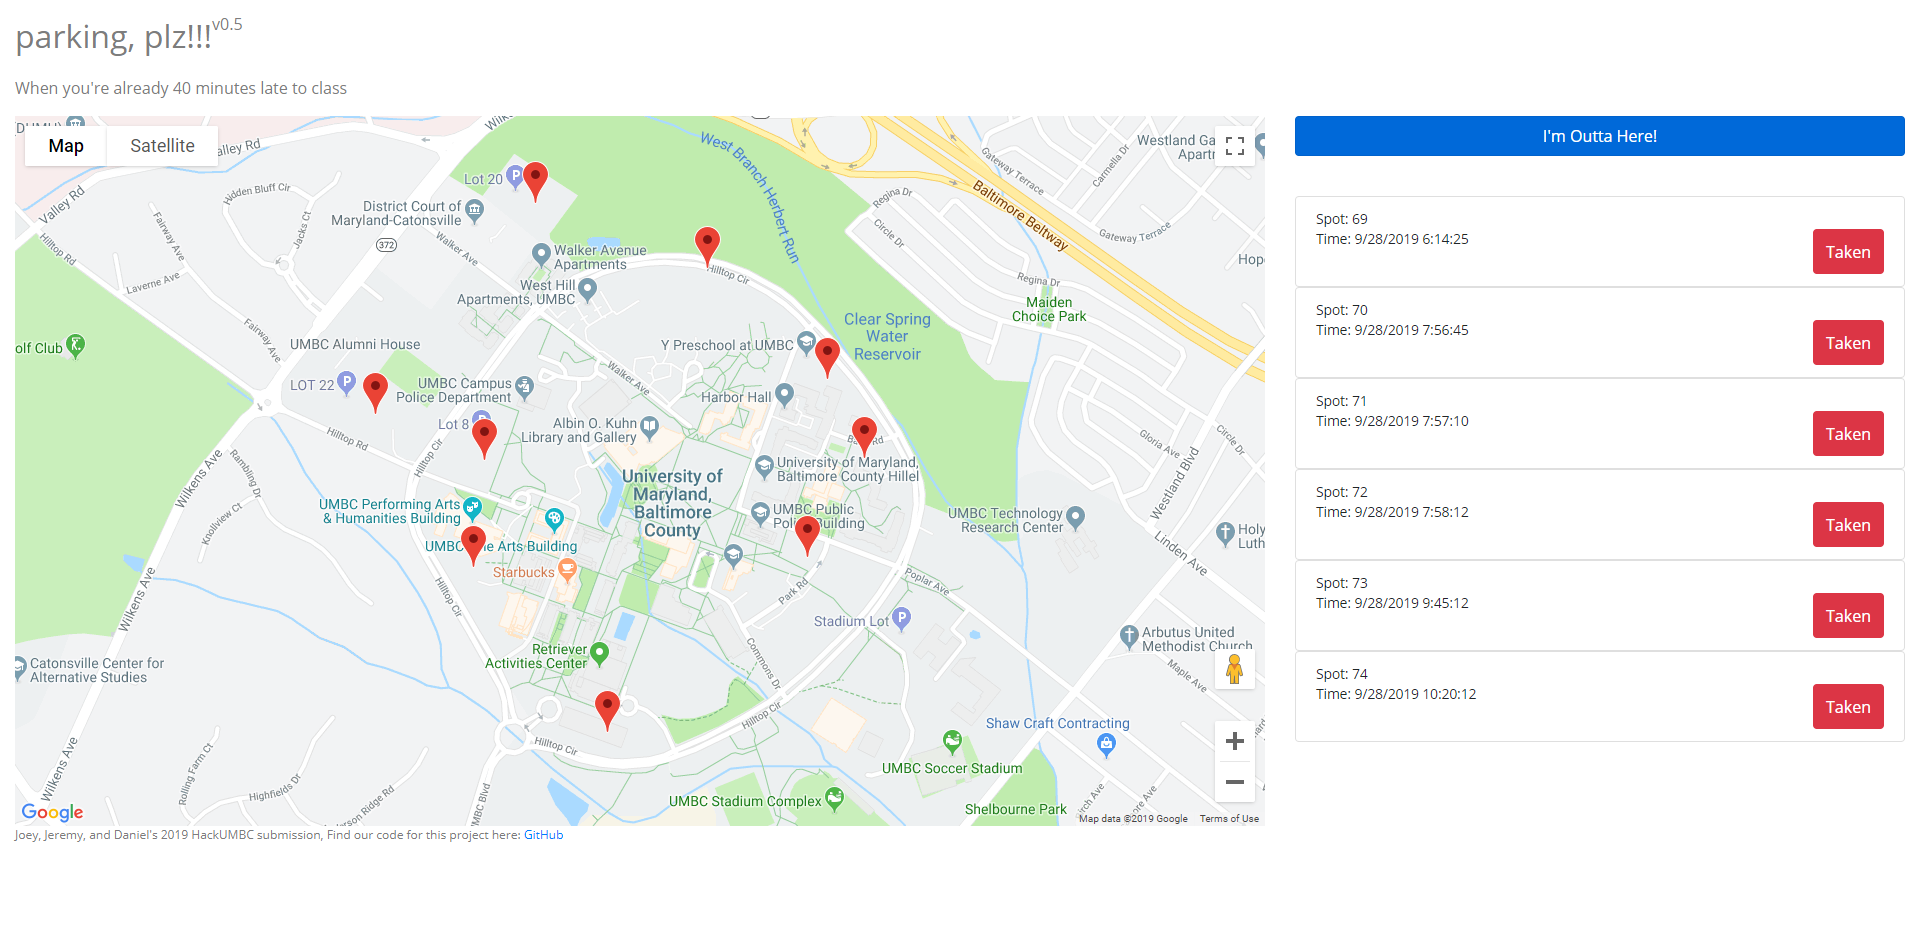
Task: Select red marker near Y Preschool at UMBC
Action: pos(827,357)
